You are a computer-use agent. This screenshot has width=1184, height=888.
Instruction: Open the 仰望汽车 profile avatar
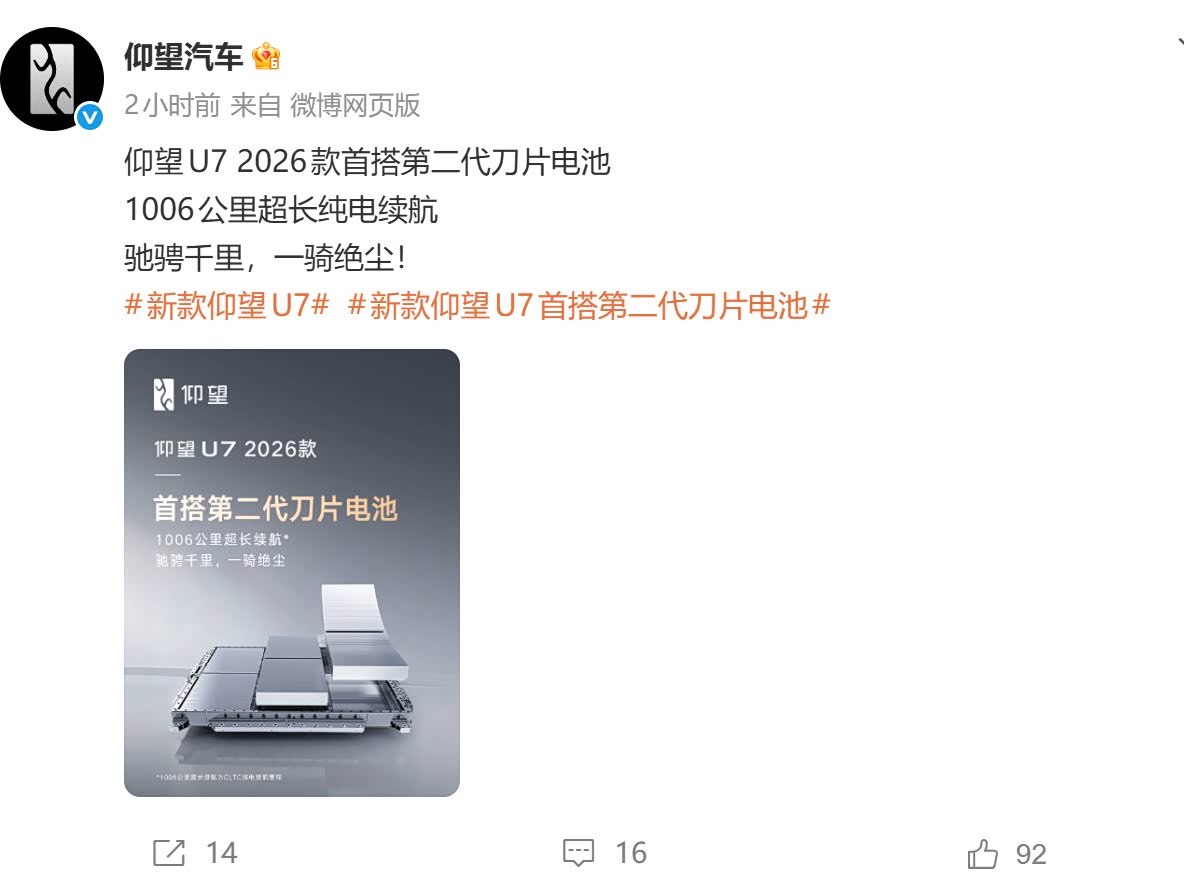pyautogui.click(x=52, y=79)
